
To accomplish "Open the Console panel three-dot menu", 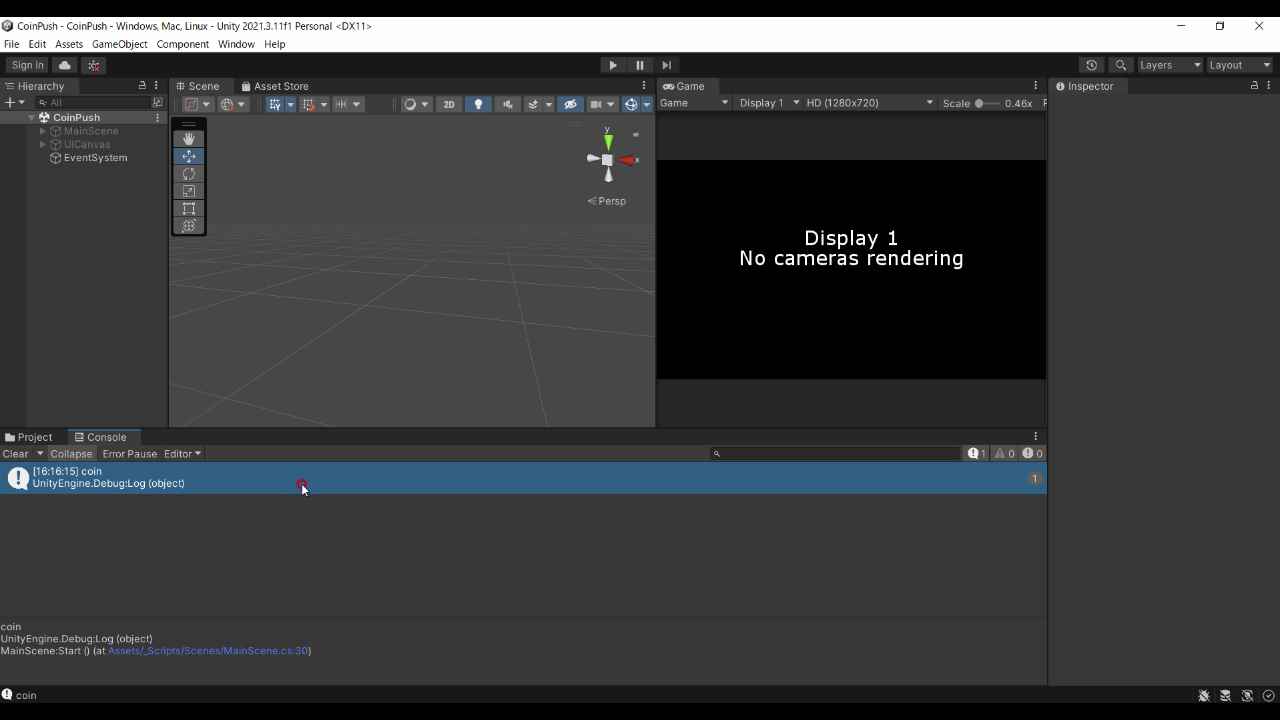I will [1036, 437].
